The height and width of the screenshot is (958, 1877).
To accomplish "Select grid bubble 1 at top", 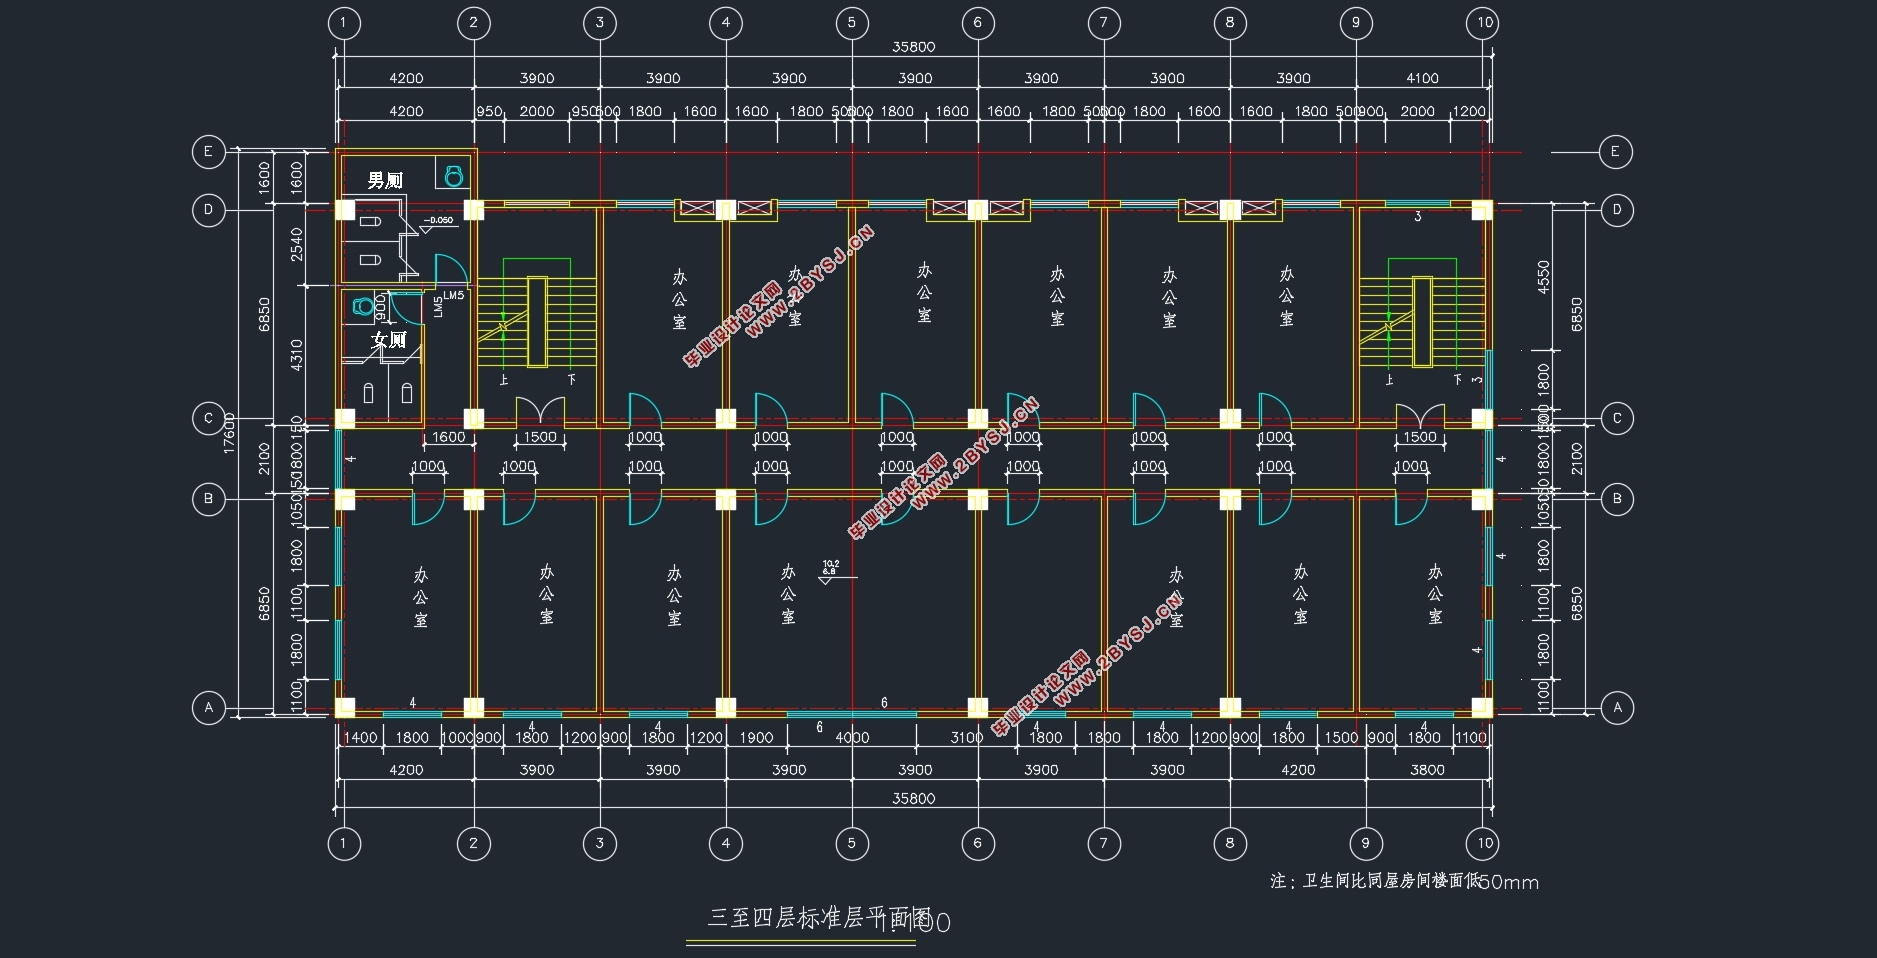I will (344, 22).
